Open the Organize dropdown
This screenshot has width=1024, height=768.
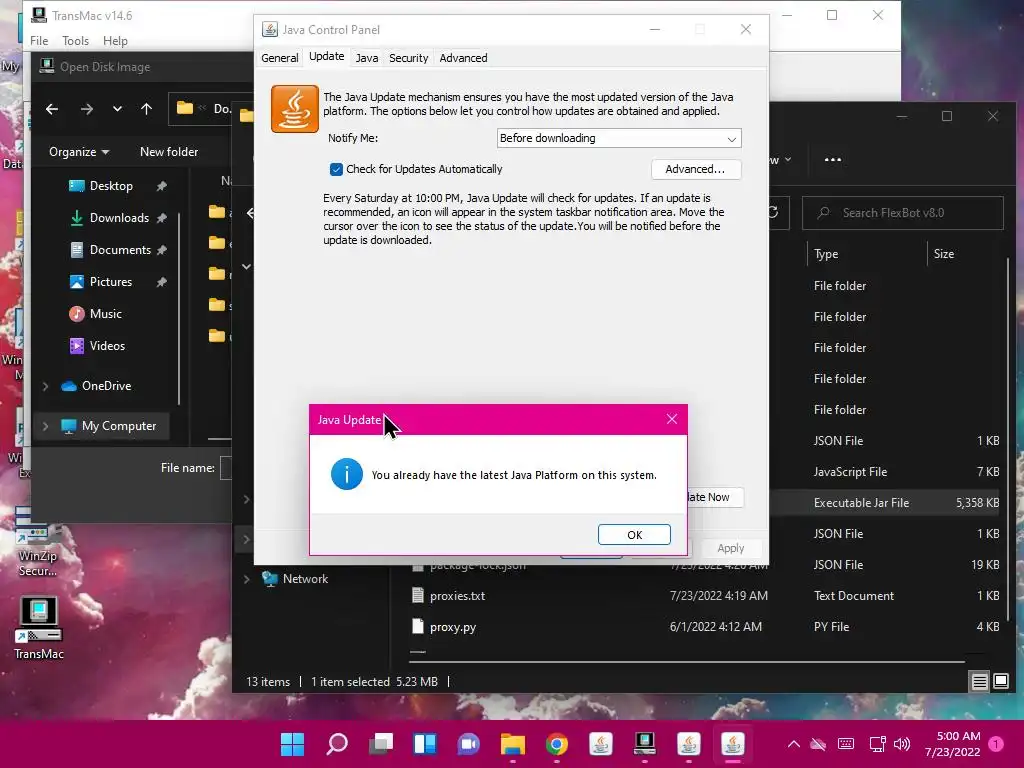pos(79,152)
